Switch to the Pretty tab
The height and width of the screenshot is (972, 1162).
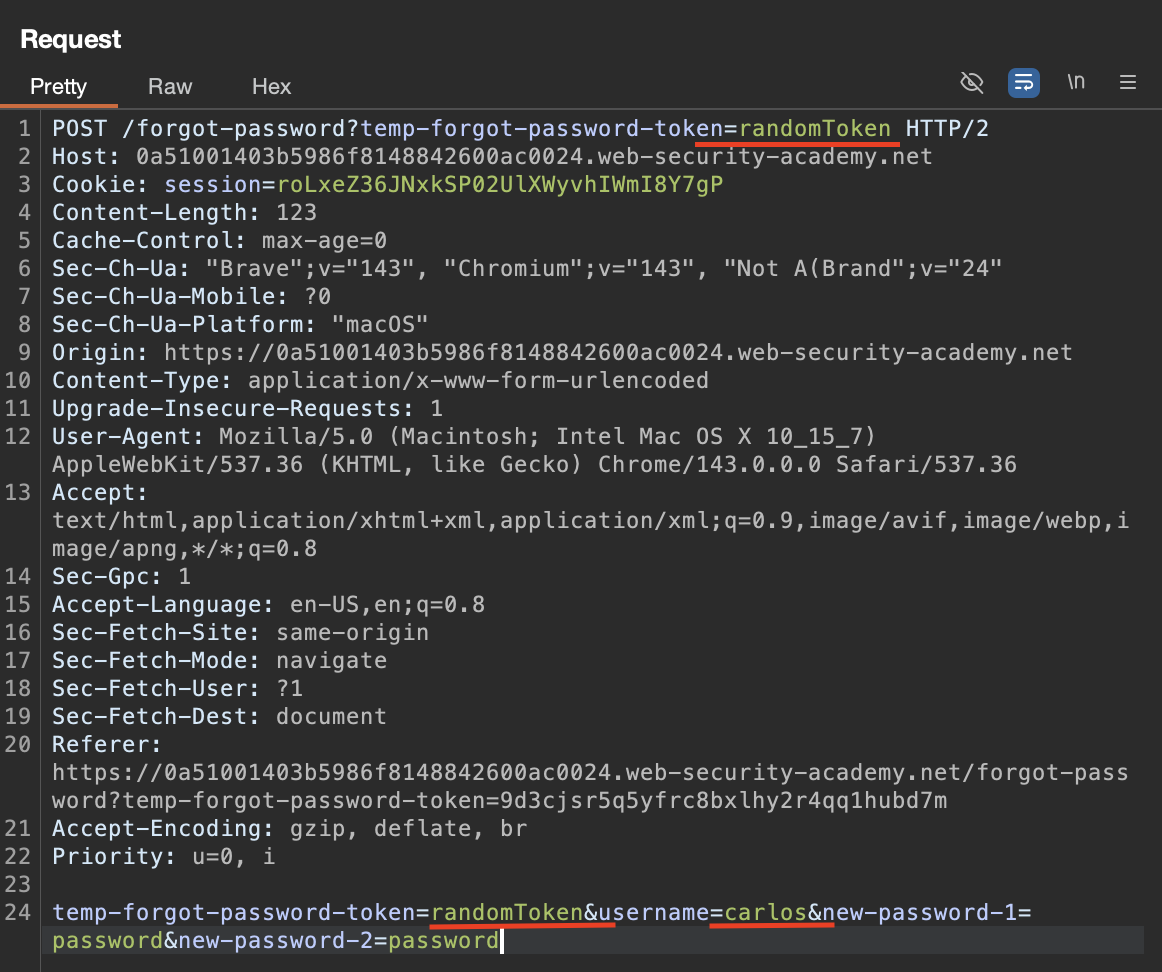click(58, 87)
